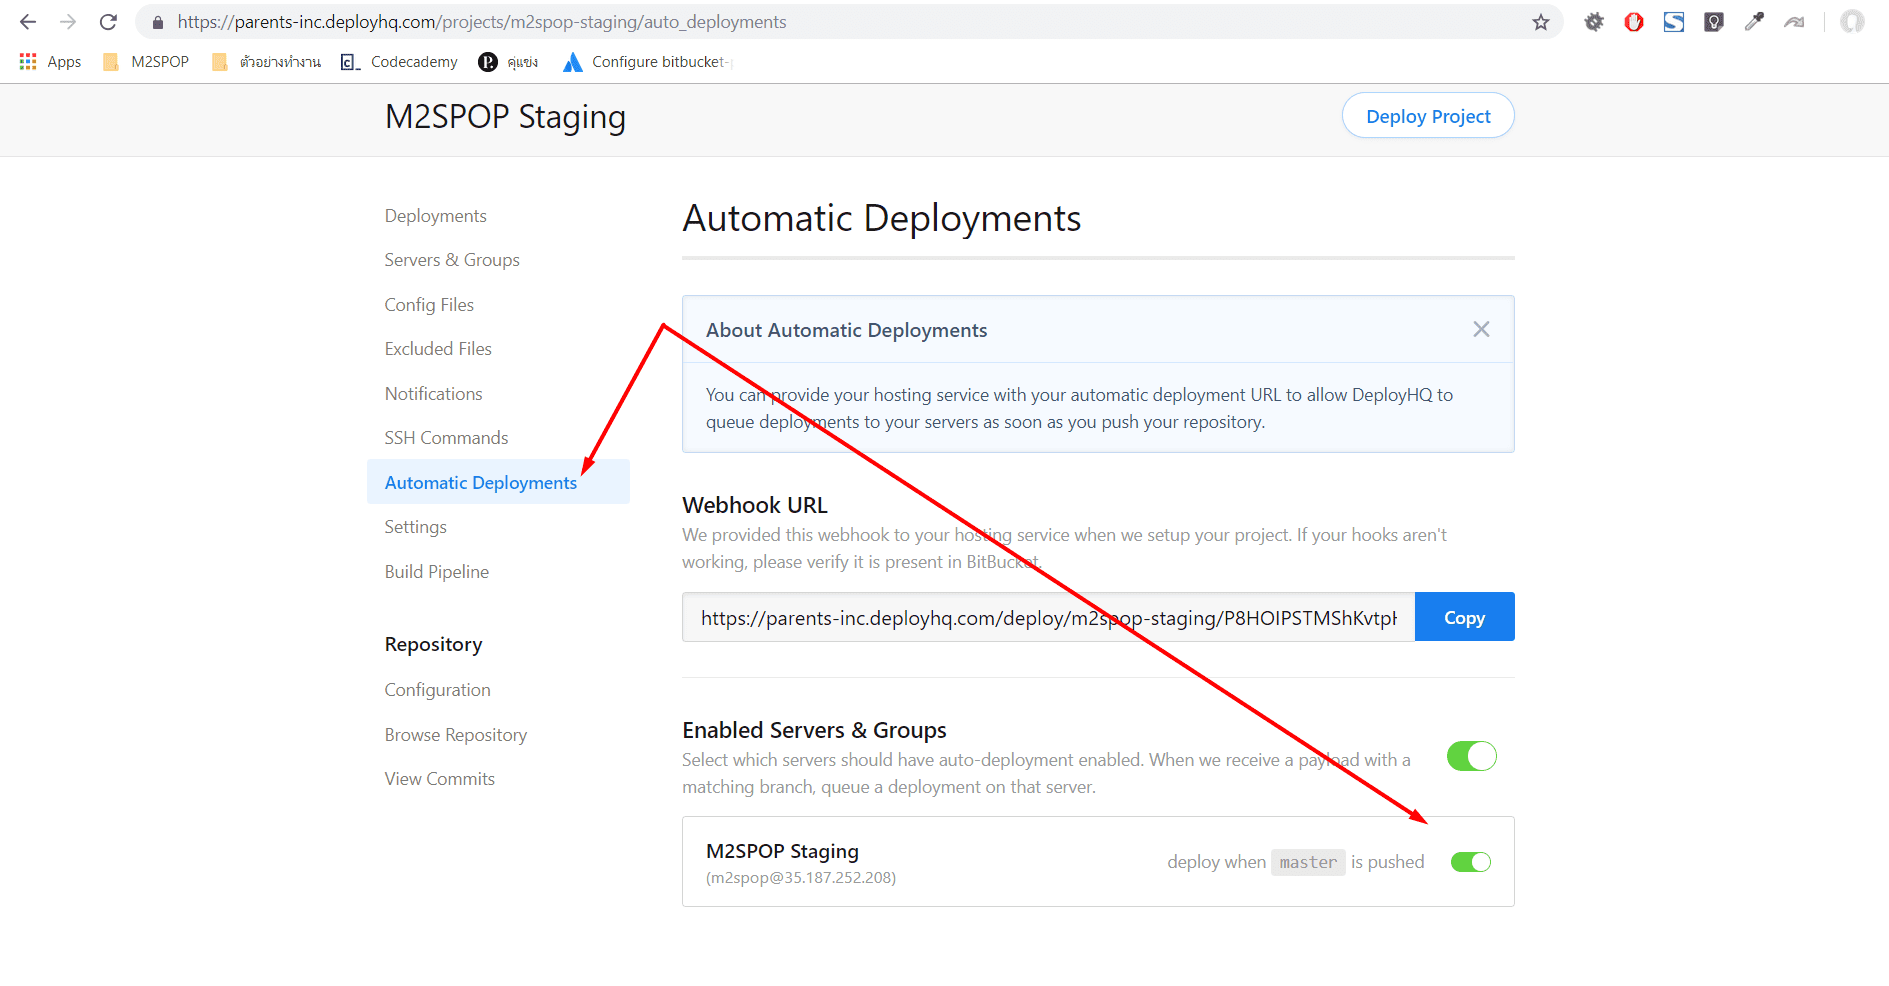Copy the Webhook URL
1889x986 pixels.
(1464, 616)
